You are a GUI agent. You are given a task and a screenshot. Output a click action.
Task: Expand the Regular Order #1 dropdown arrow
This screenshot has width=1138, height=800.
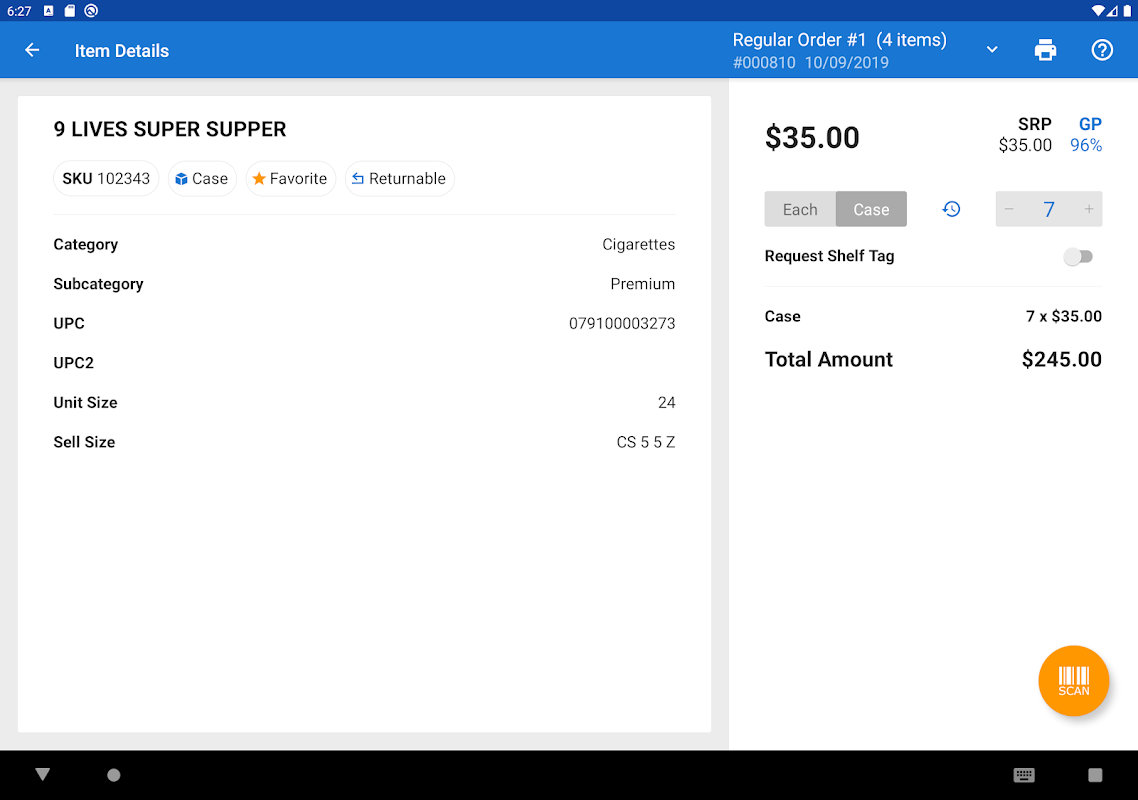click(x=992, y=50)
